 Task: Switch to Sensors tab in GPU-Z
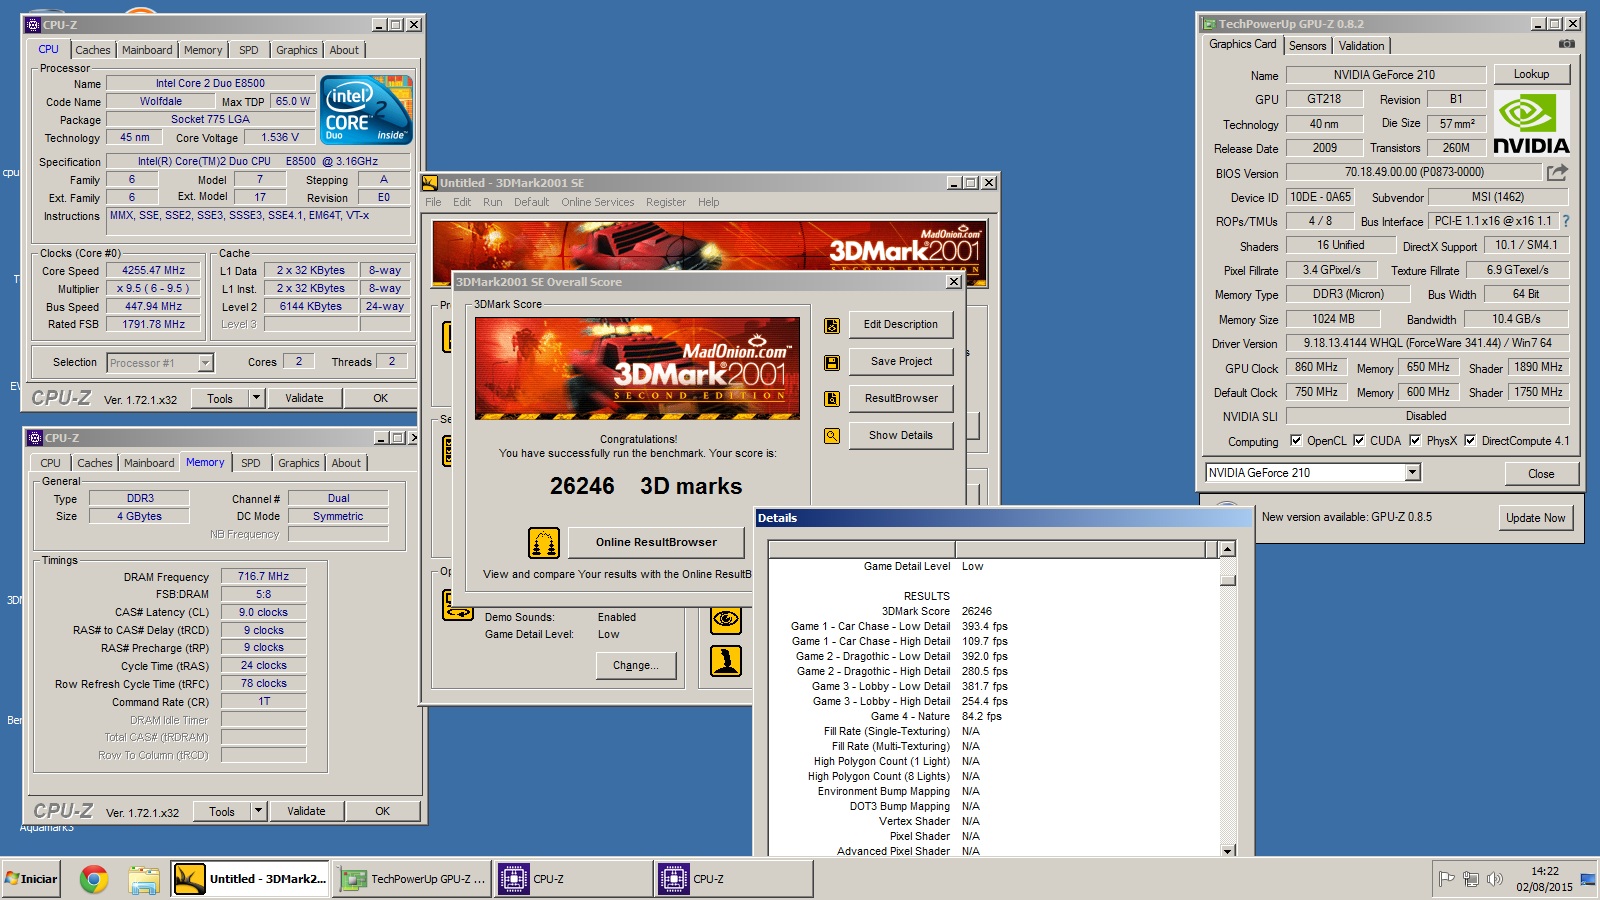(x=1307, y=46)
